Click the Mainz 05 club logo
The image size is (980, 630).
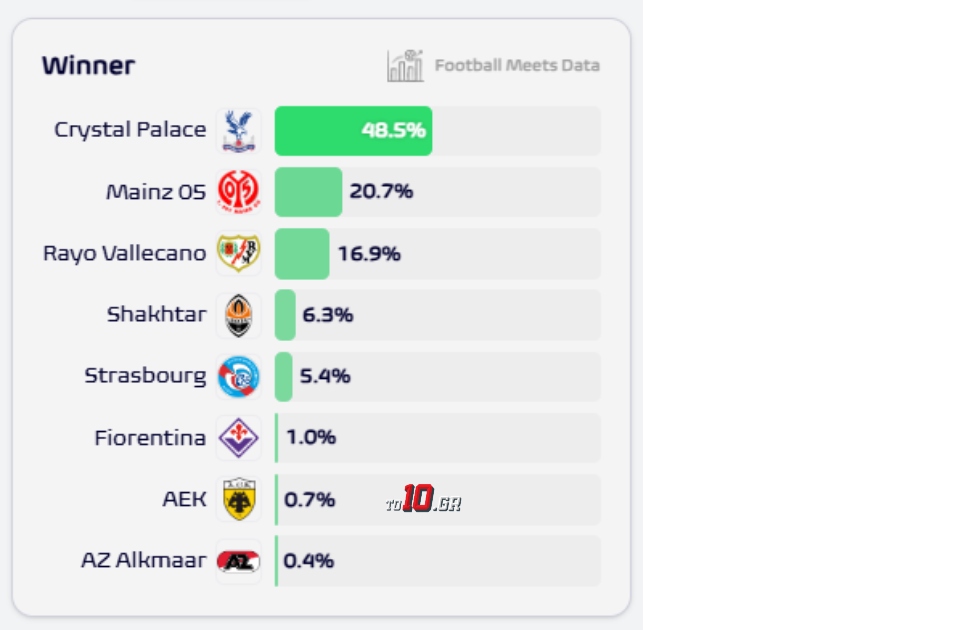click(x=238, y=192)
